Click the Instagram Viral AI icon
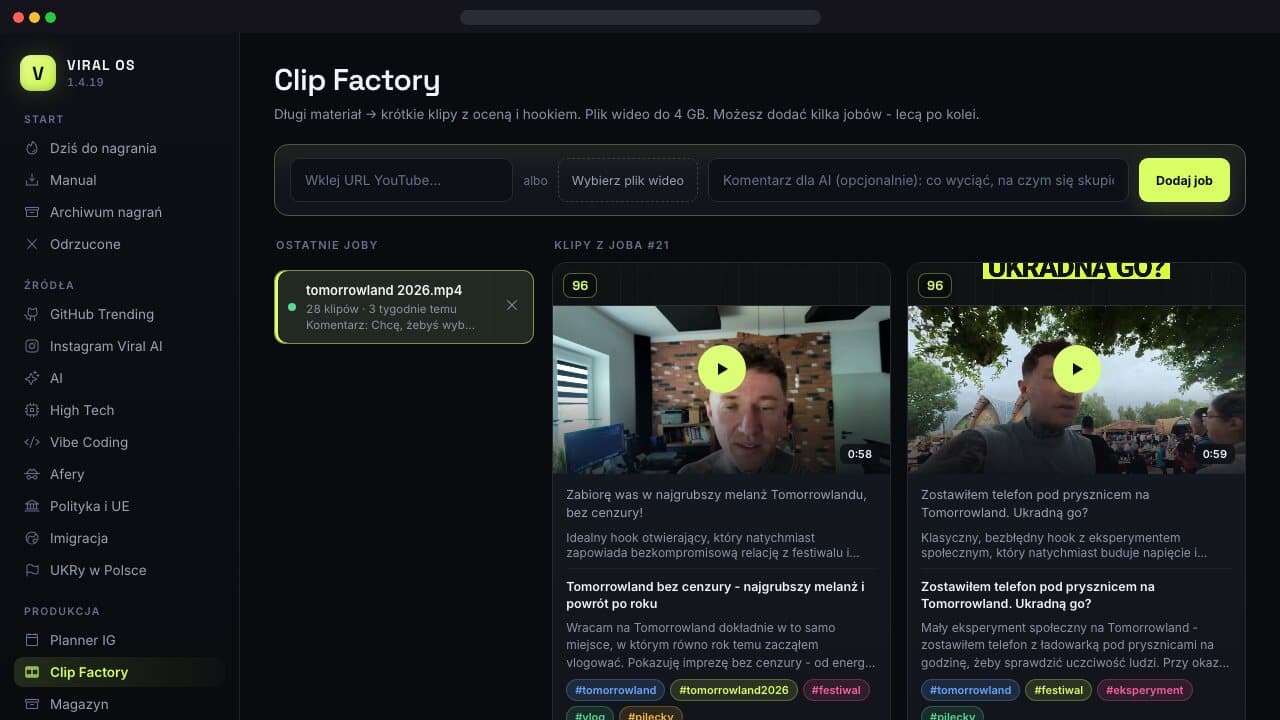The height and width of the screenshot is (720, 1280). click(32, 346)
